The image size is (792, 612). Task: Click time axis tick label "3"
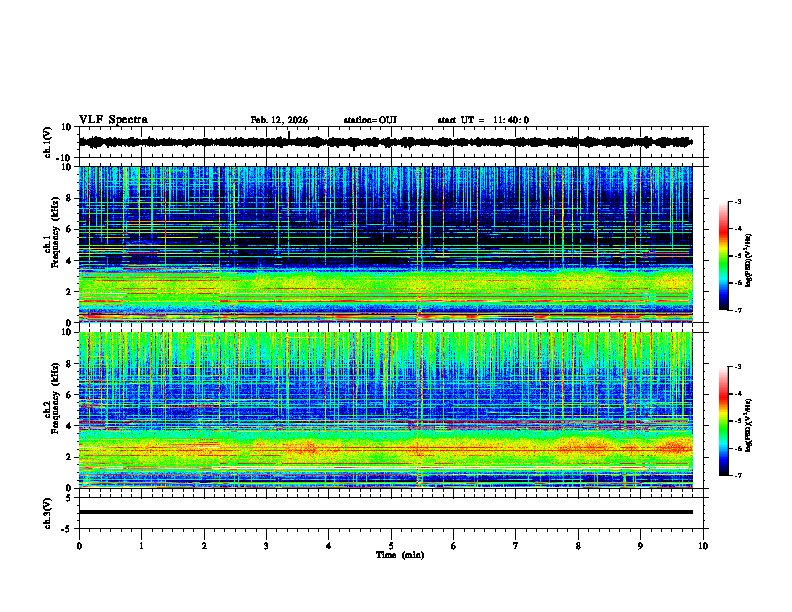tap(266, 546)
